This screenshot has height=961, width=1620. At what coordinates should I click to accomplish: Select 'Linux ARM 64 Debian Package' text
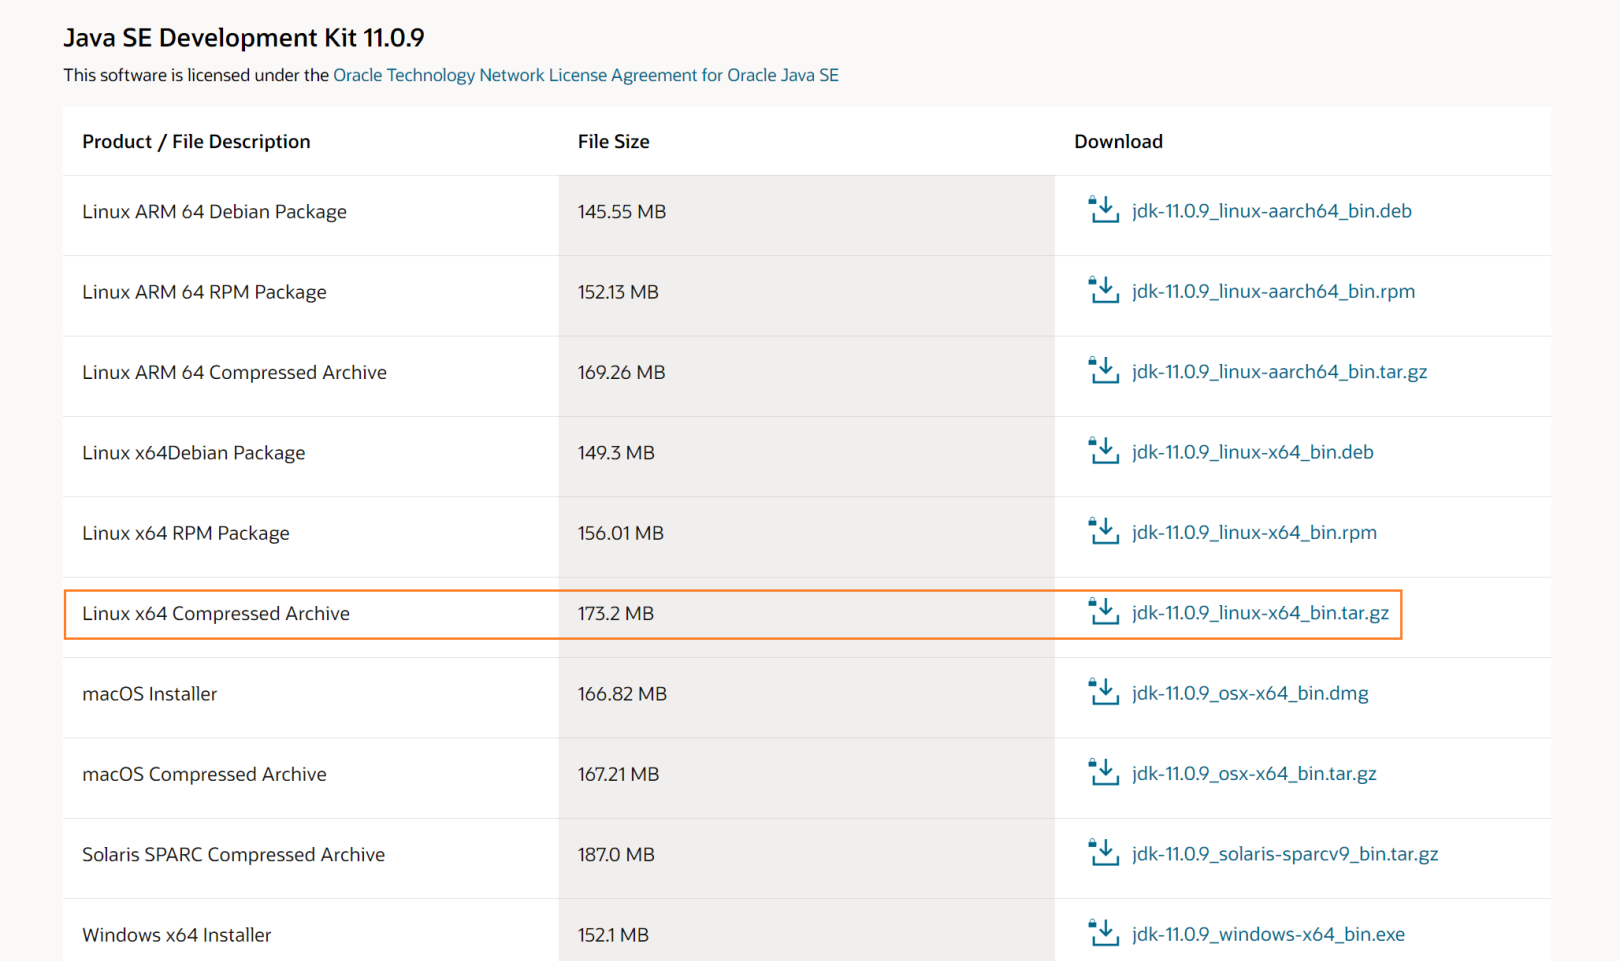point(214,212)
